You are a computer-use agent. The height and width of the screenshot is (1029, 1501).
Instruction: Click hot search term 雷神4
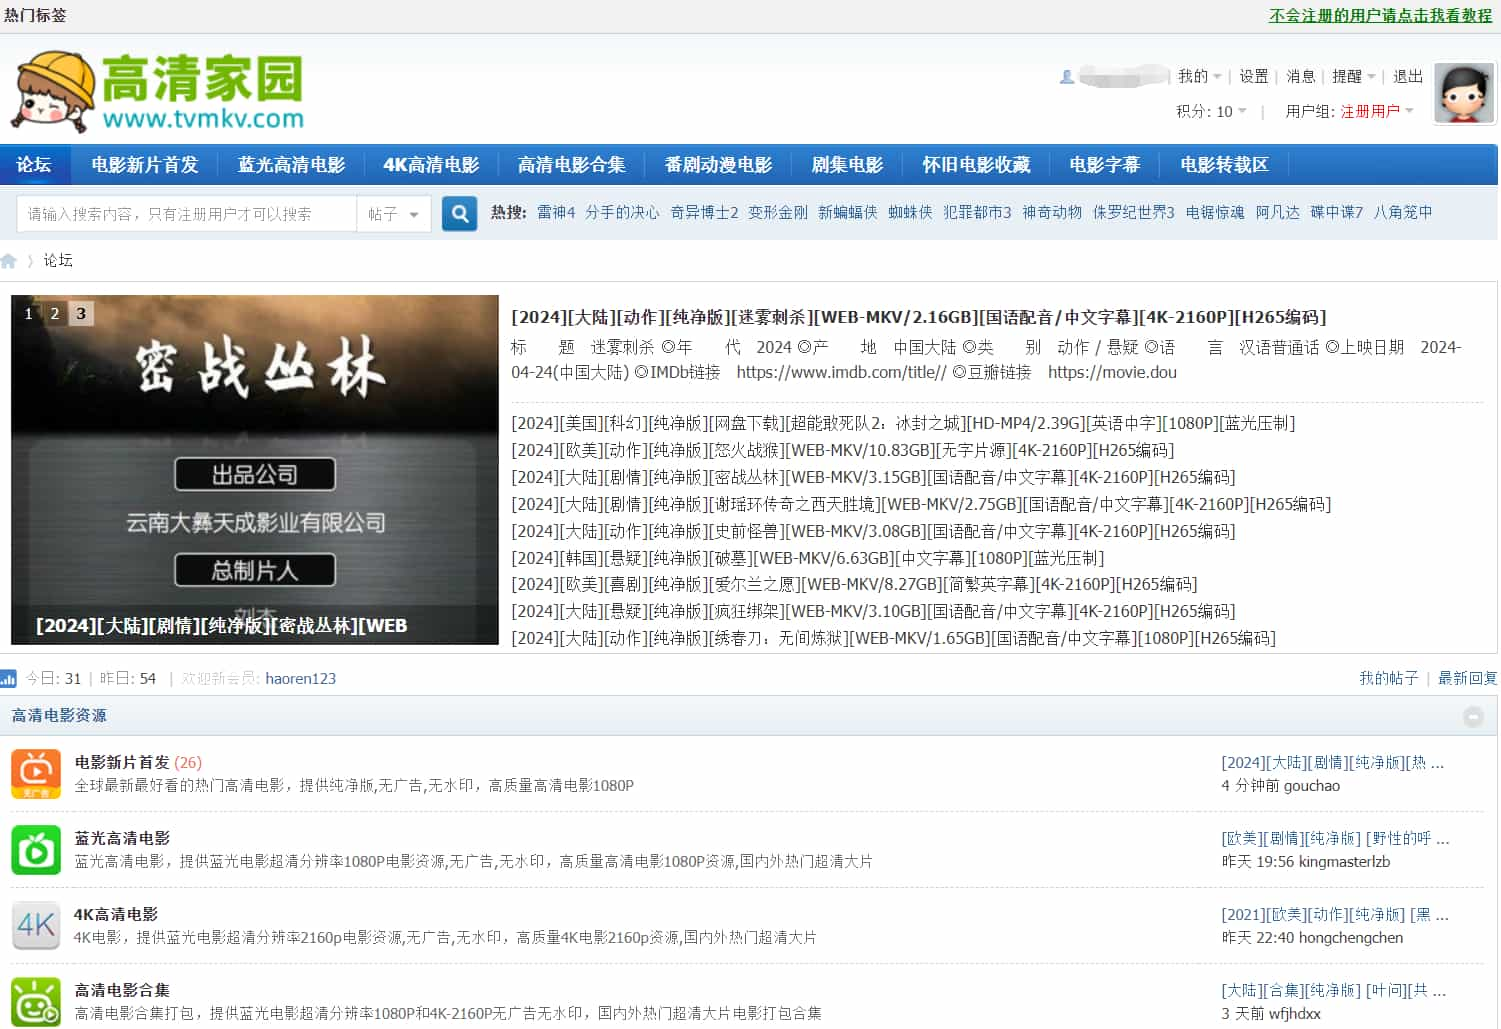pos(556,212)
